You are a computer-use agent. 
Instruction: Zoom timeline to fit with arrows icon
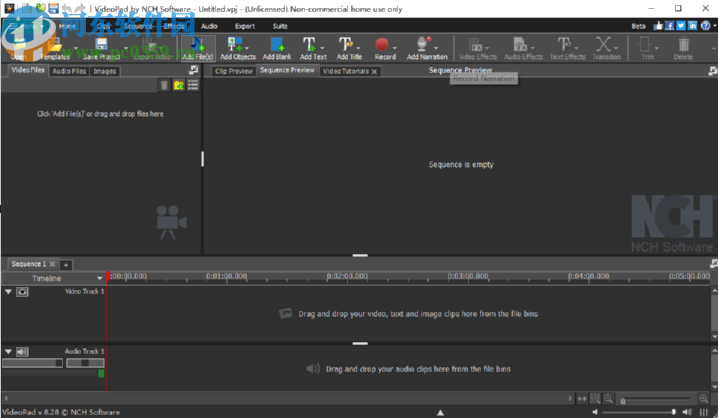[582, 399]
